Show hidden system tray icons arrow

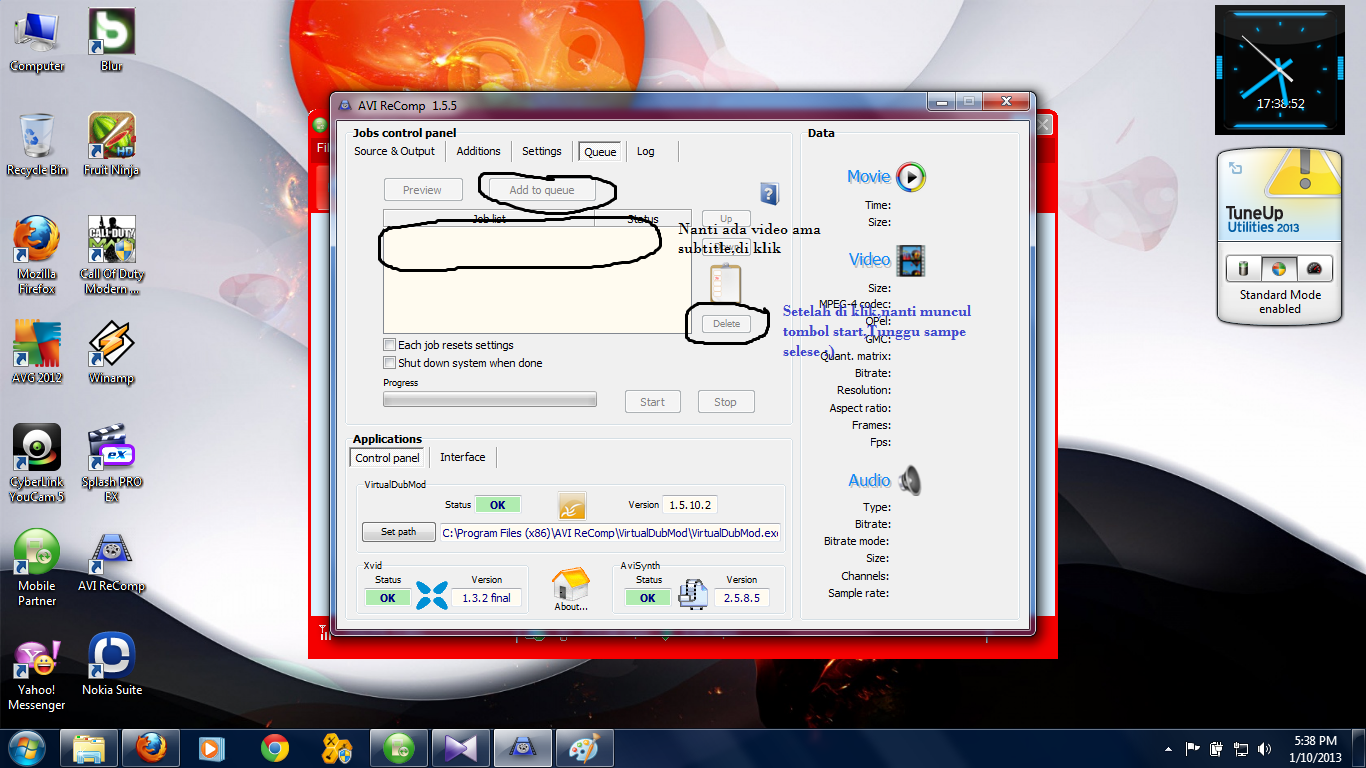(x=1169, y=748)
